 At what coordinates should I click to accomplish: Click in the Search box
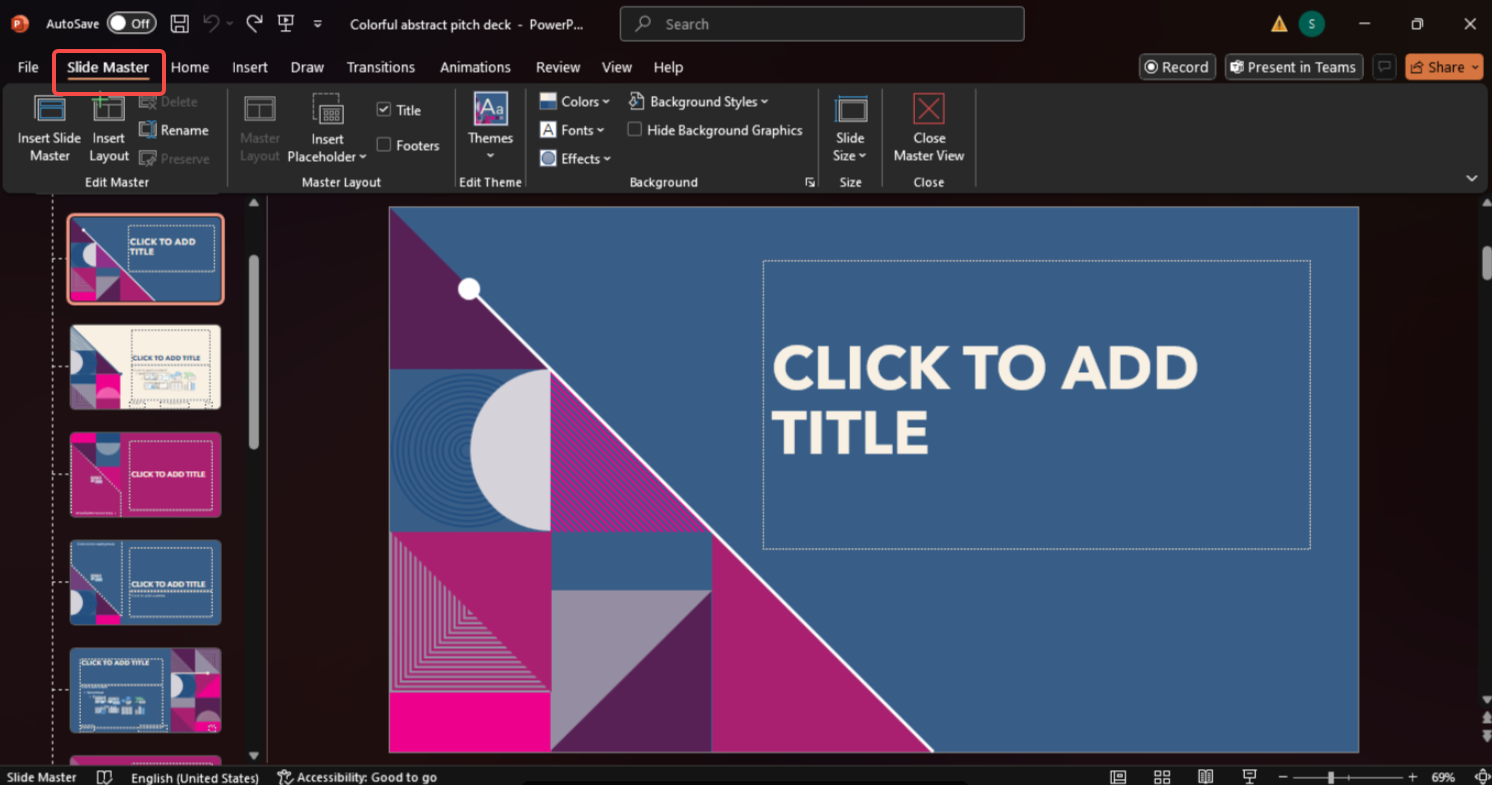tap(822, 24)
